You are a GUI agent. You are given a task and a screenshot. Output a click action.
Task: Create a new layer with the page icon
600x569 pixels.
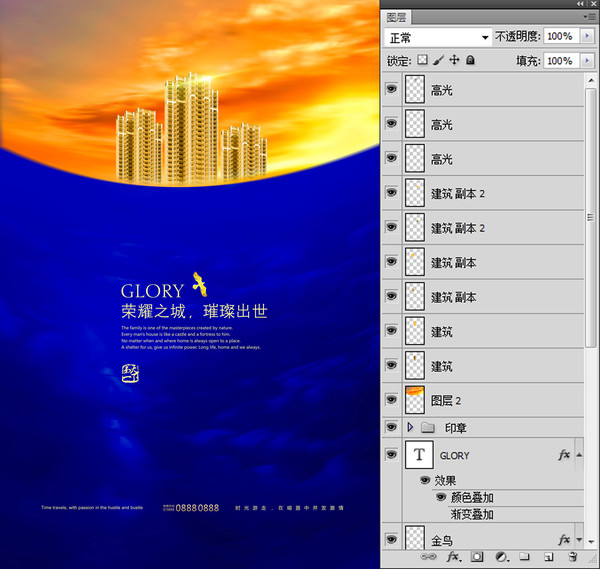pos(549,557)
